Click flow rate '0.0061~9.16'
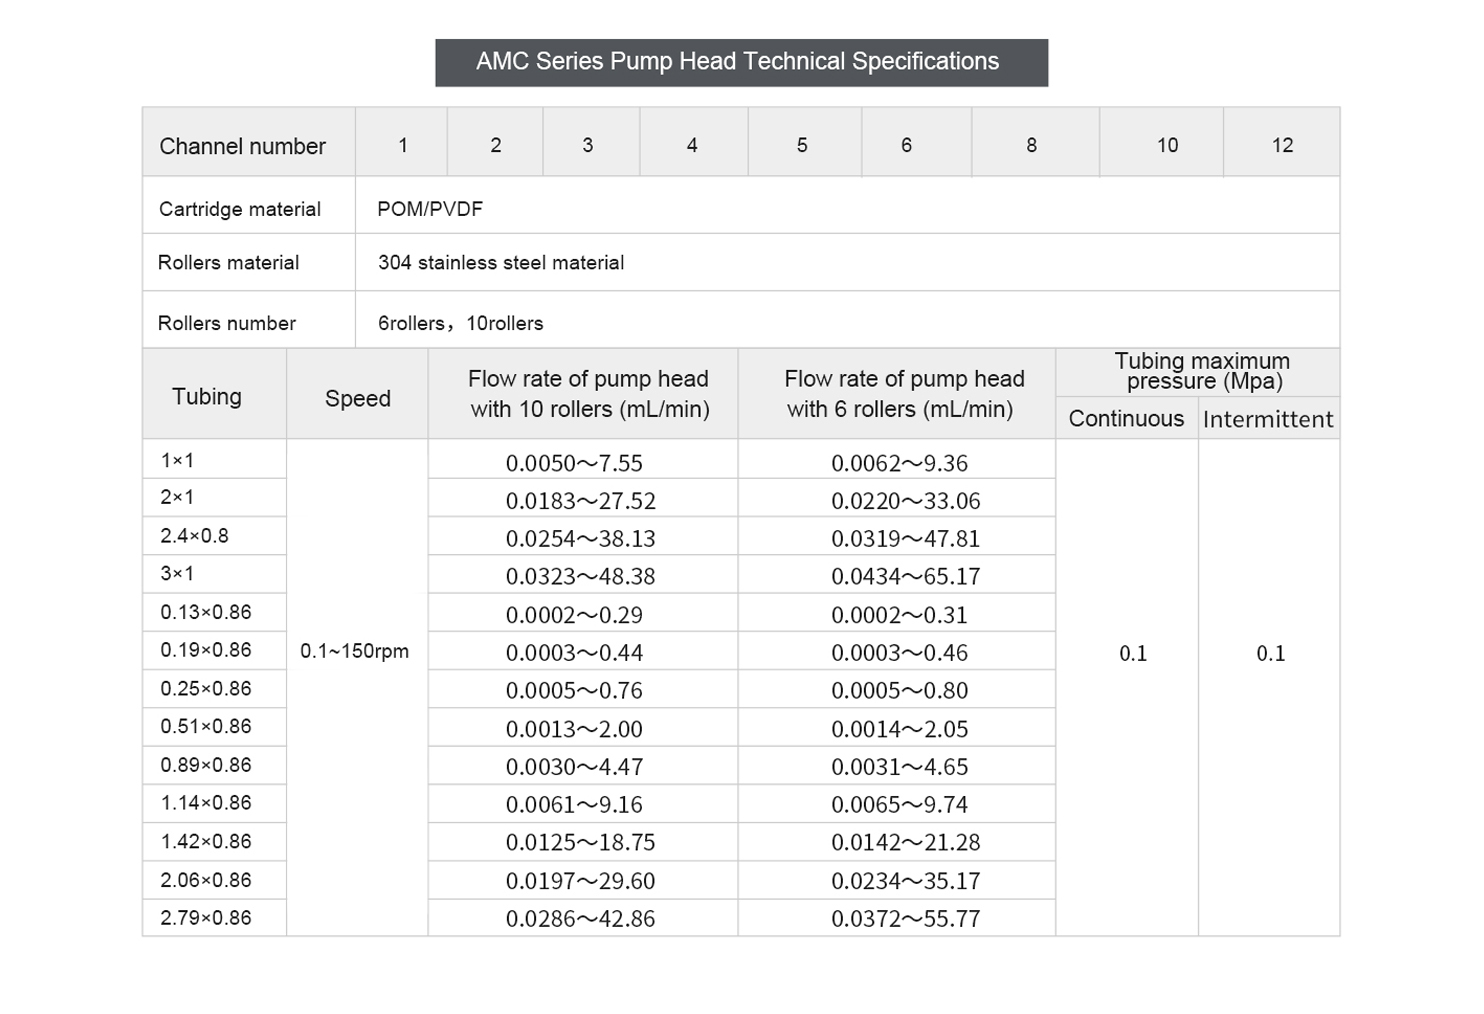1484x1014 pixels. [x=574, y=805]
